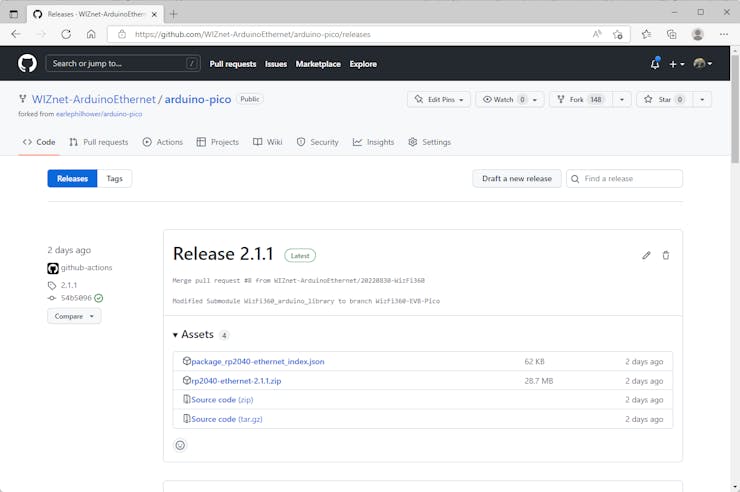The image size is (740, 492).
Task: Reload the page with refresh icon
Action: [x=66, y=34]
